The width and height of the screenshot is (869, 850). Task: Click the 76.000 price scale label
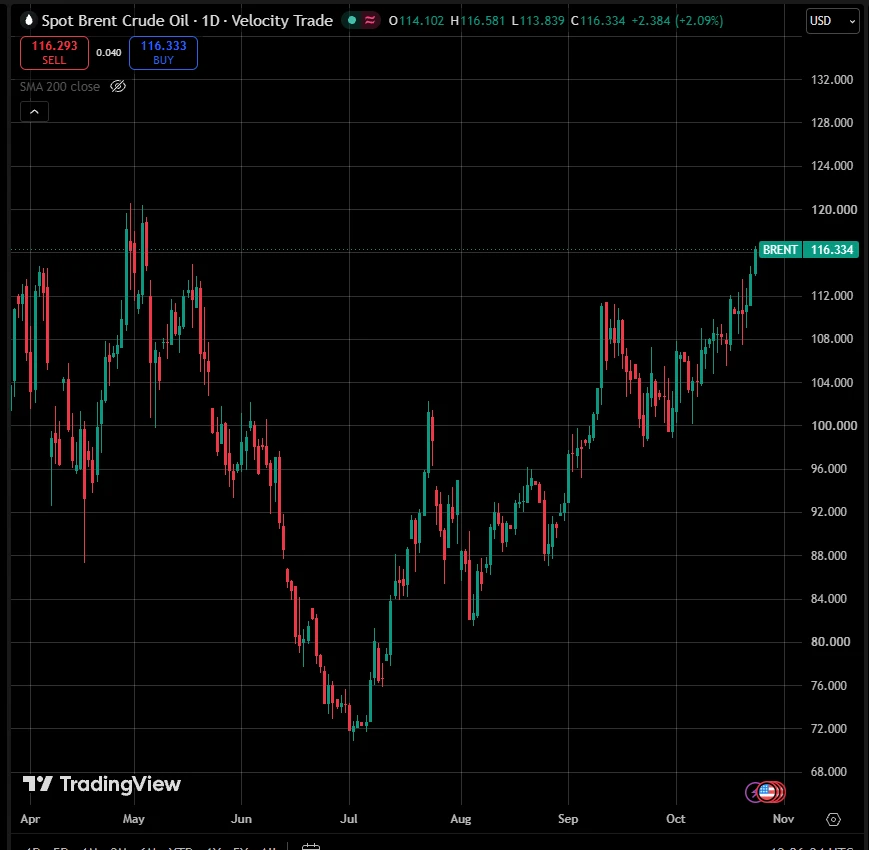click(x=829, y=685)
